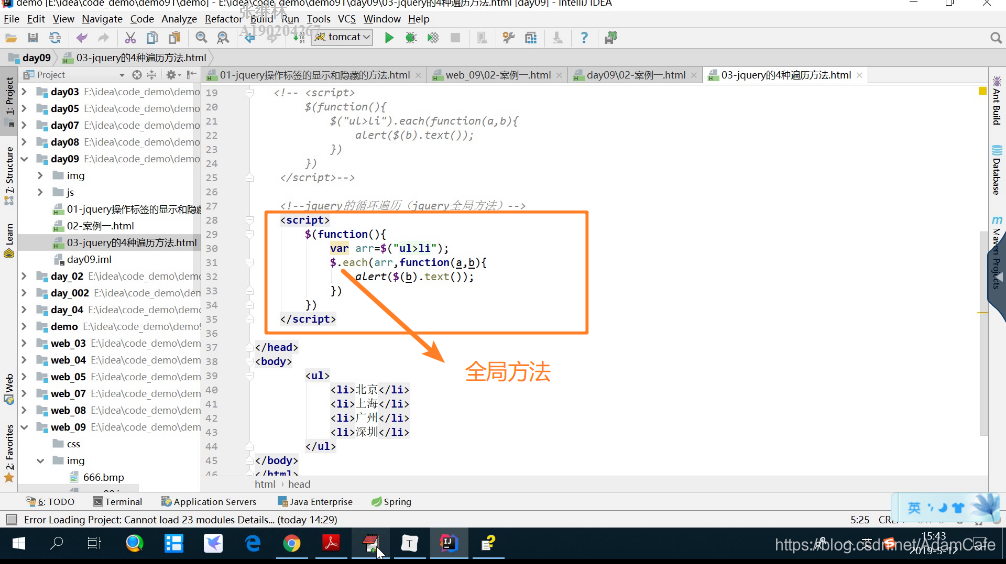
Task: Click the head element in editor breadcrumb
Action: 299,484
